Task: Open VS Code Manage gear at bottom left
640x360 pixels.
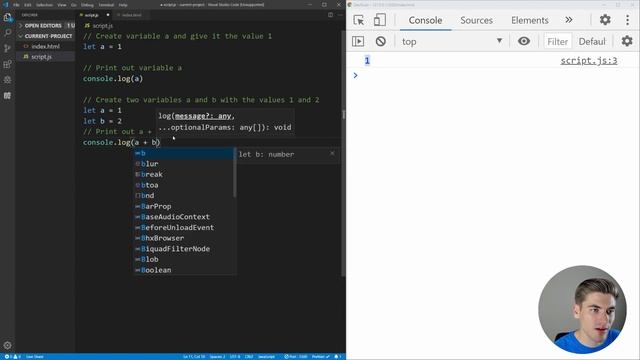Action: [x=7, y=345]
